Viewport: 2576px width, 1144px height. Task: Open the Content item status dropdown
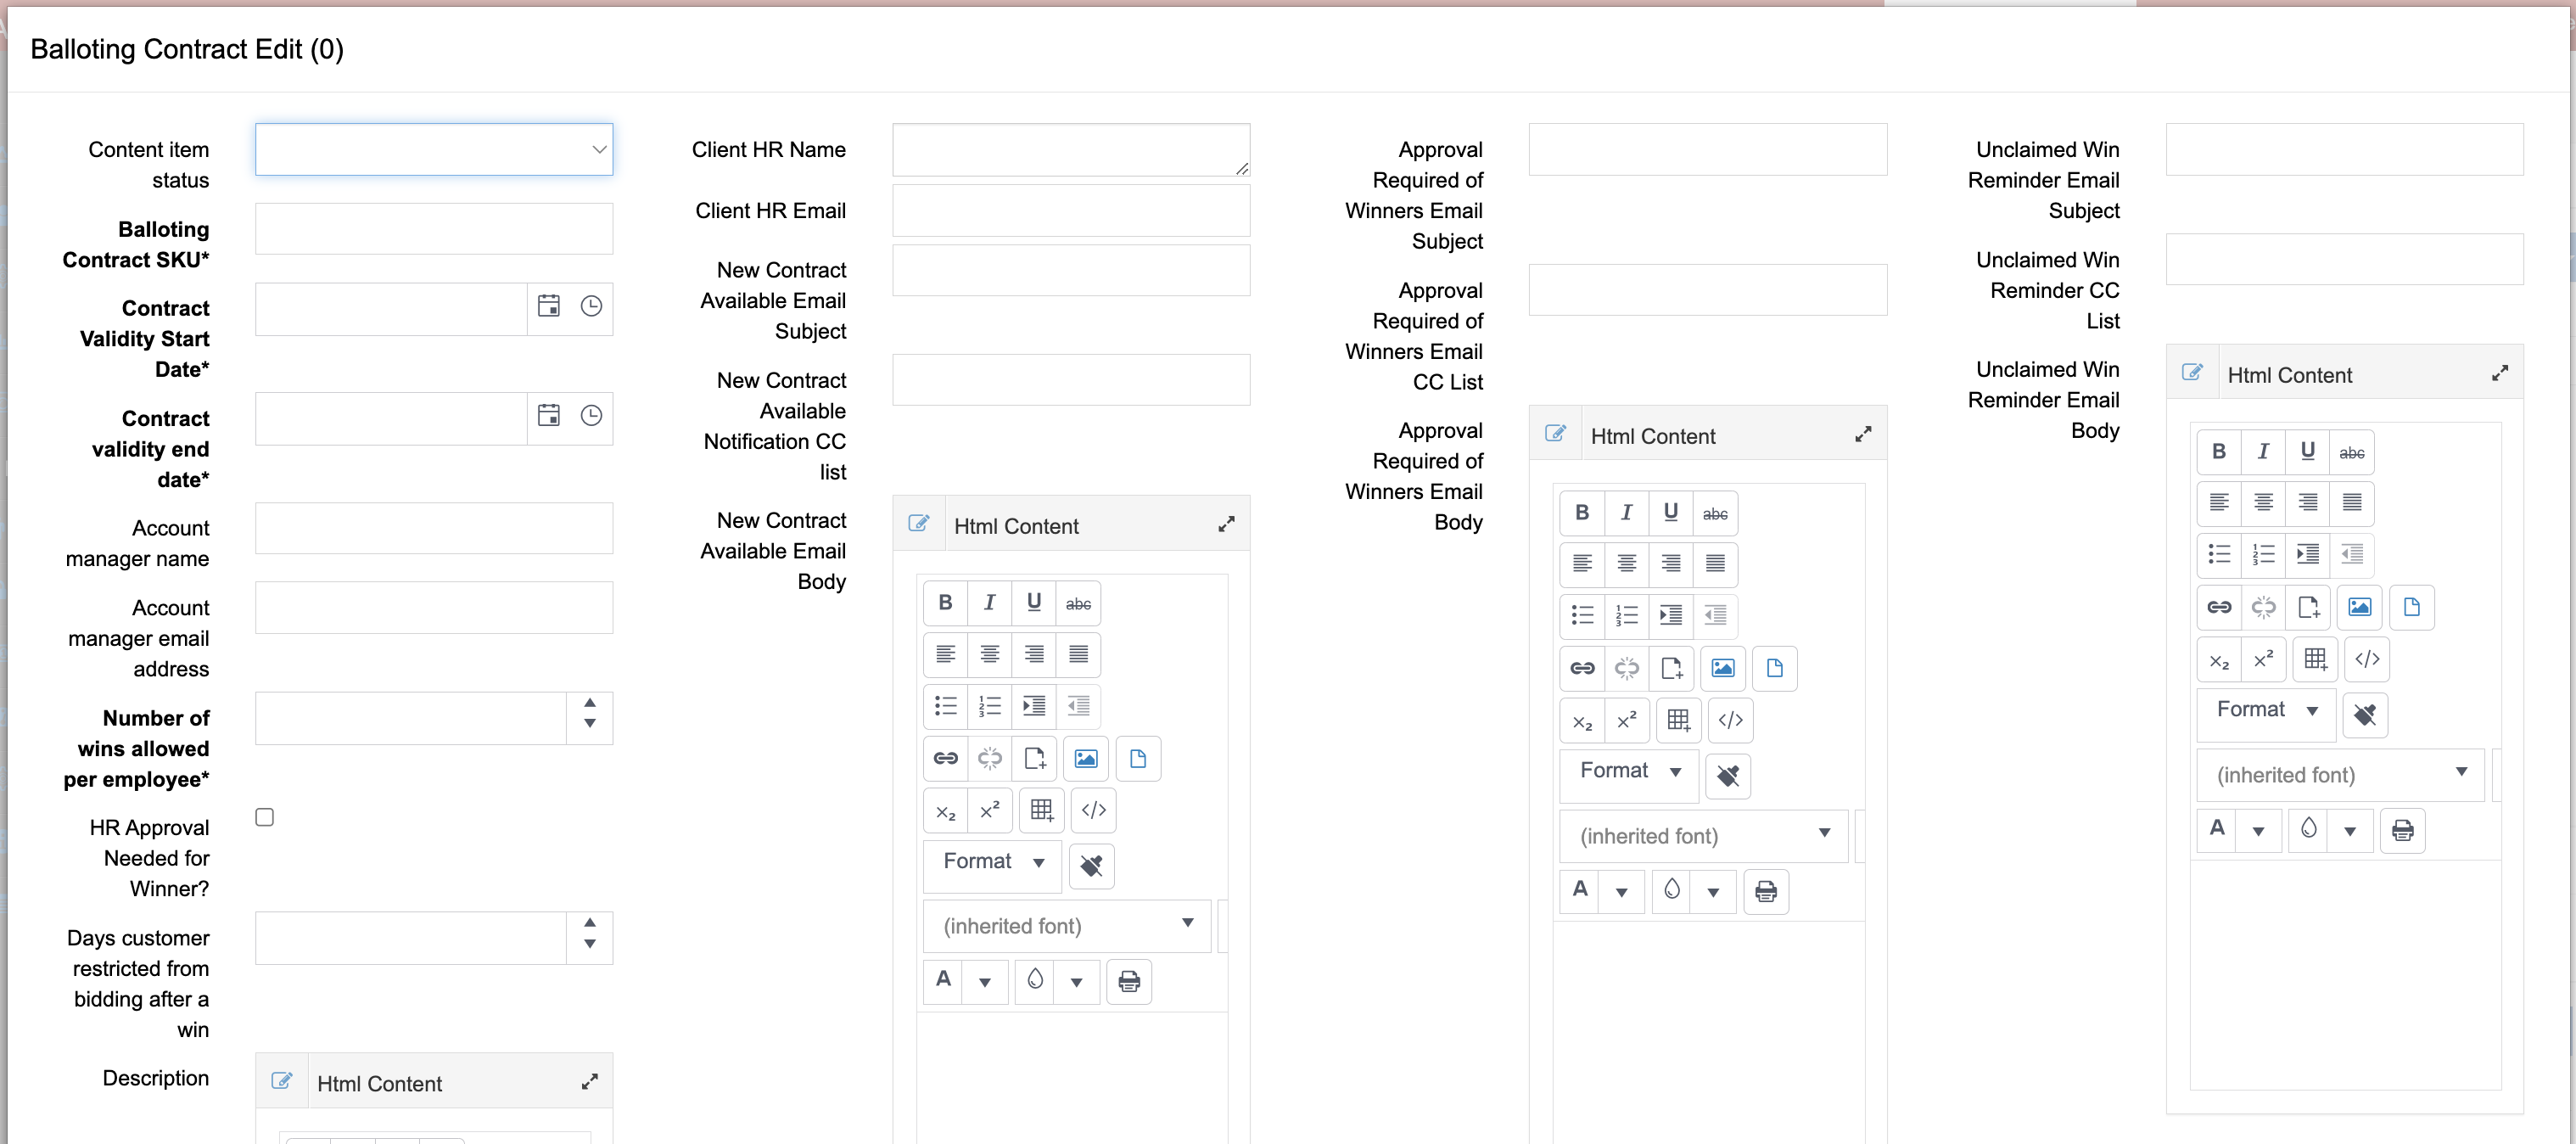434,149
